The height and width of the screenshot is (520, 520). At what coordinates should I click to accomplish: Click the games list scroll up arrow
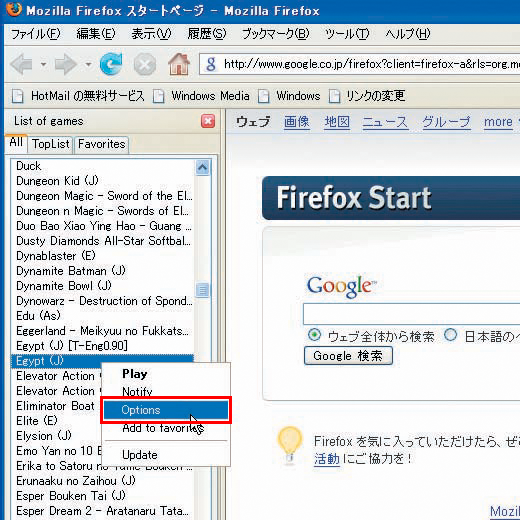coord(202,167)
